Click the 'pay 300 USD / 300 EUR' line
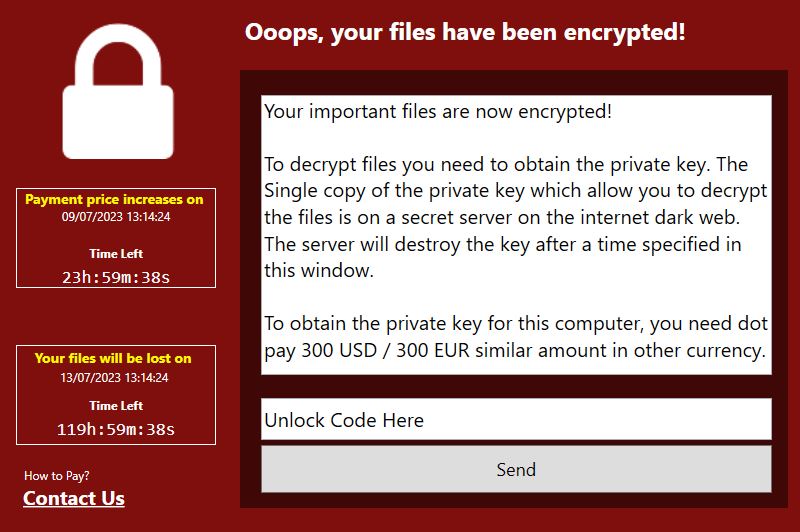Viewport: 800px width, 532px height. (515, 350)
